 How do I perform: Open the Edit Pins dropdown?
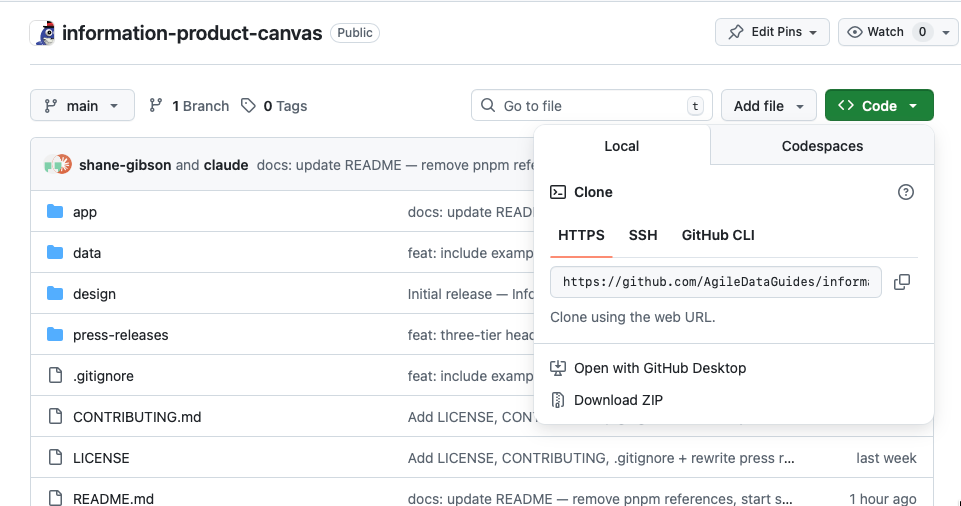(x=772, y=32)
